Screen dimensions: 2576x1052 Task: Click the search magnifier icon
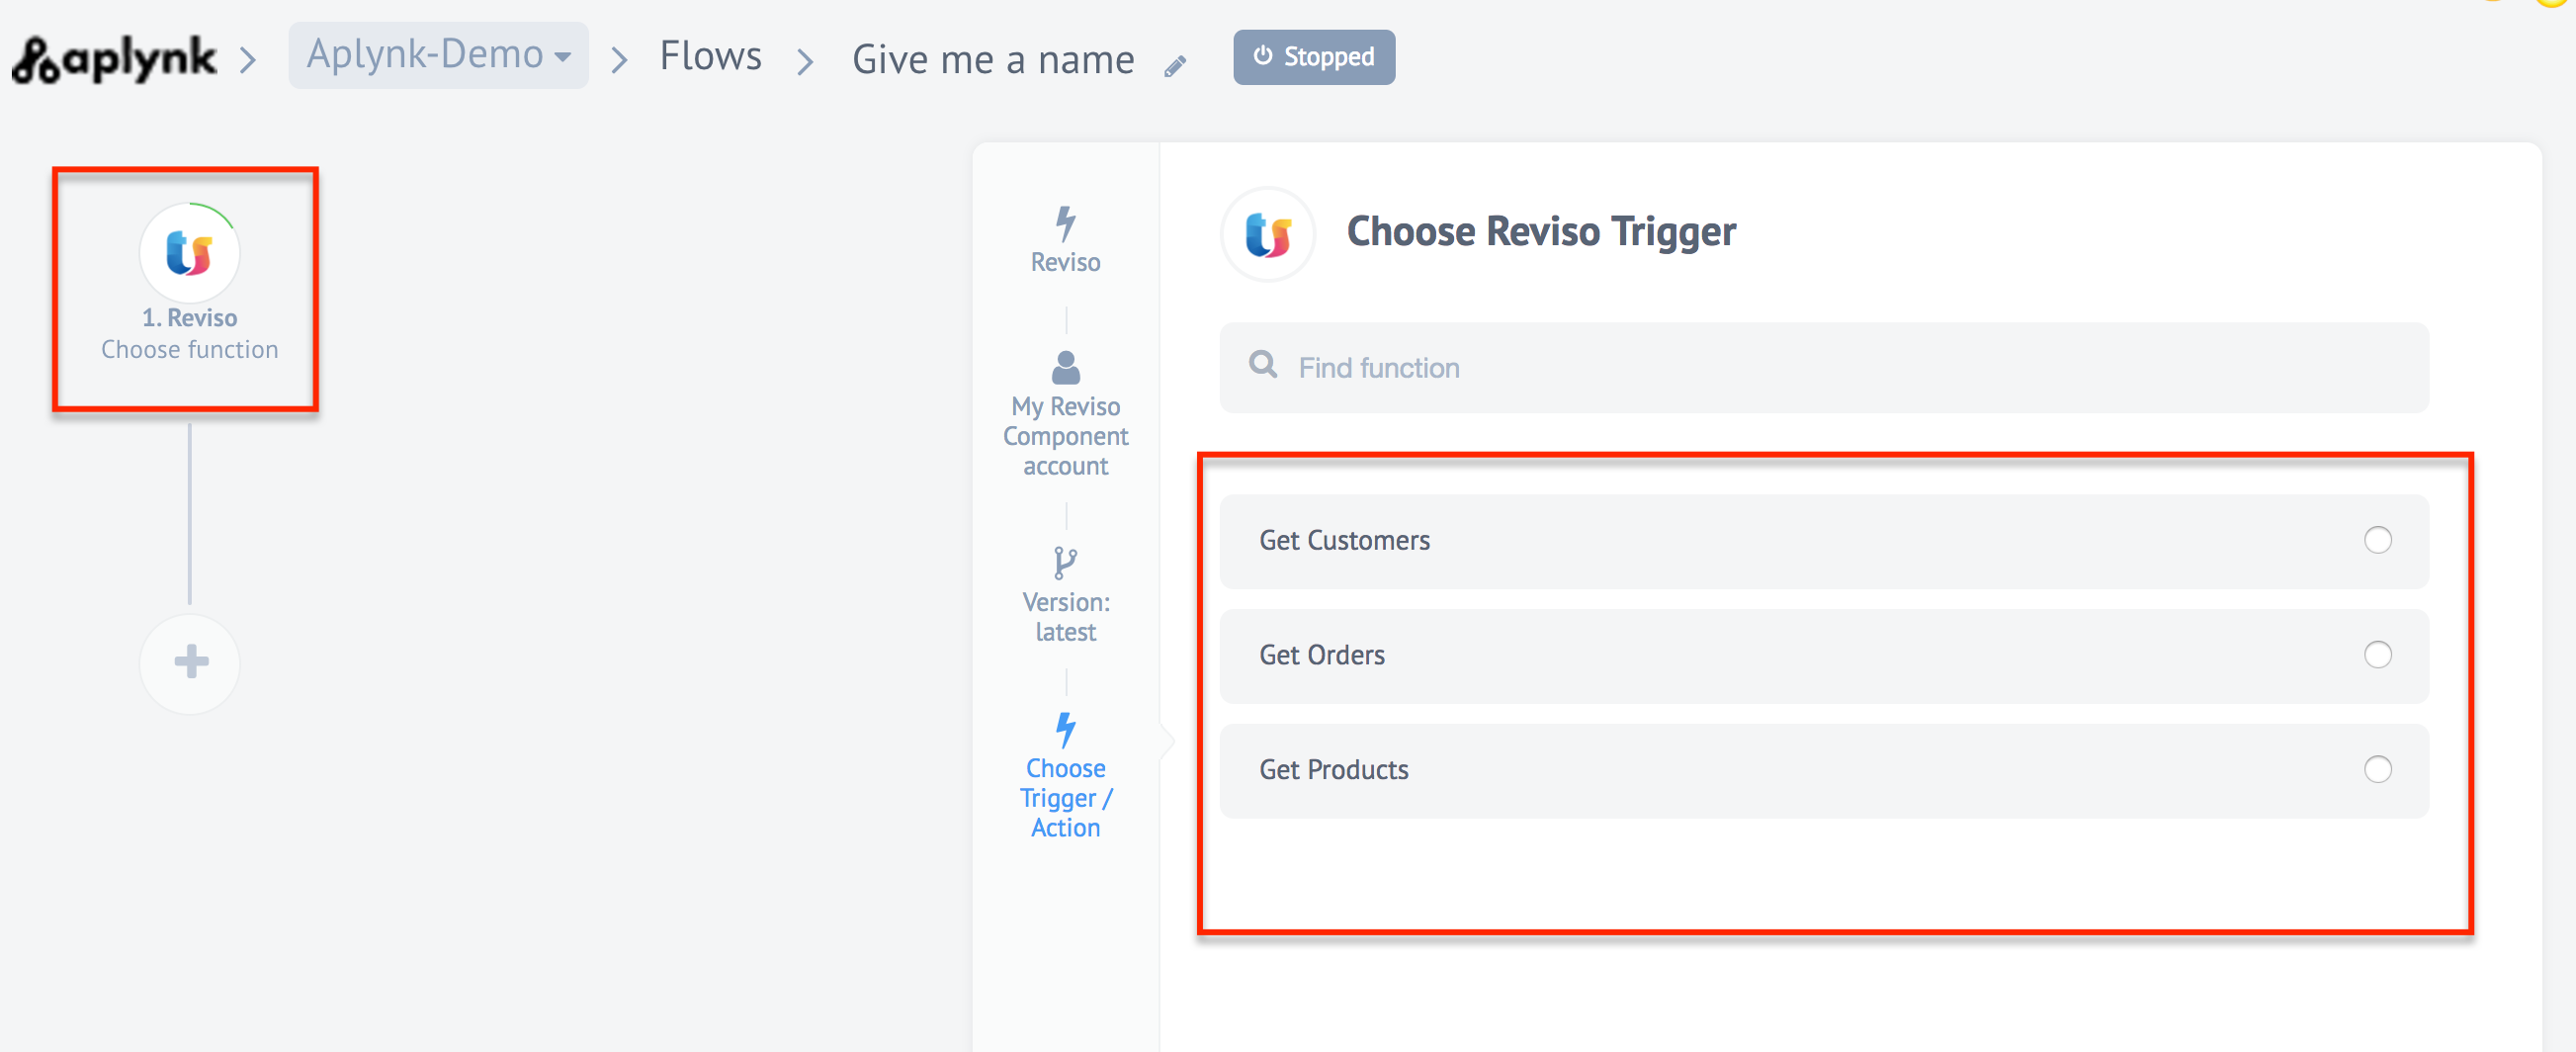[1263, 365]
